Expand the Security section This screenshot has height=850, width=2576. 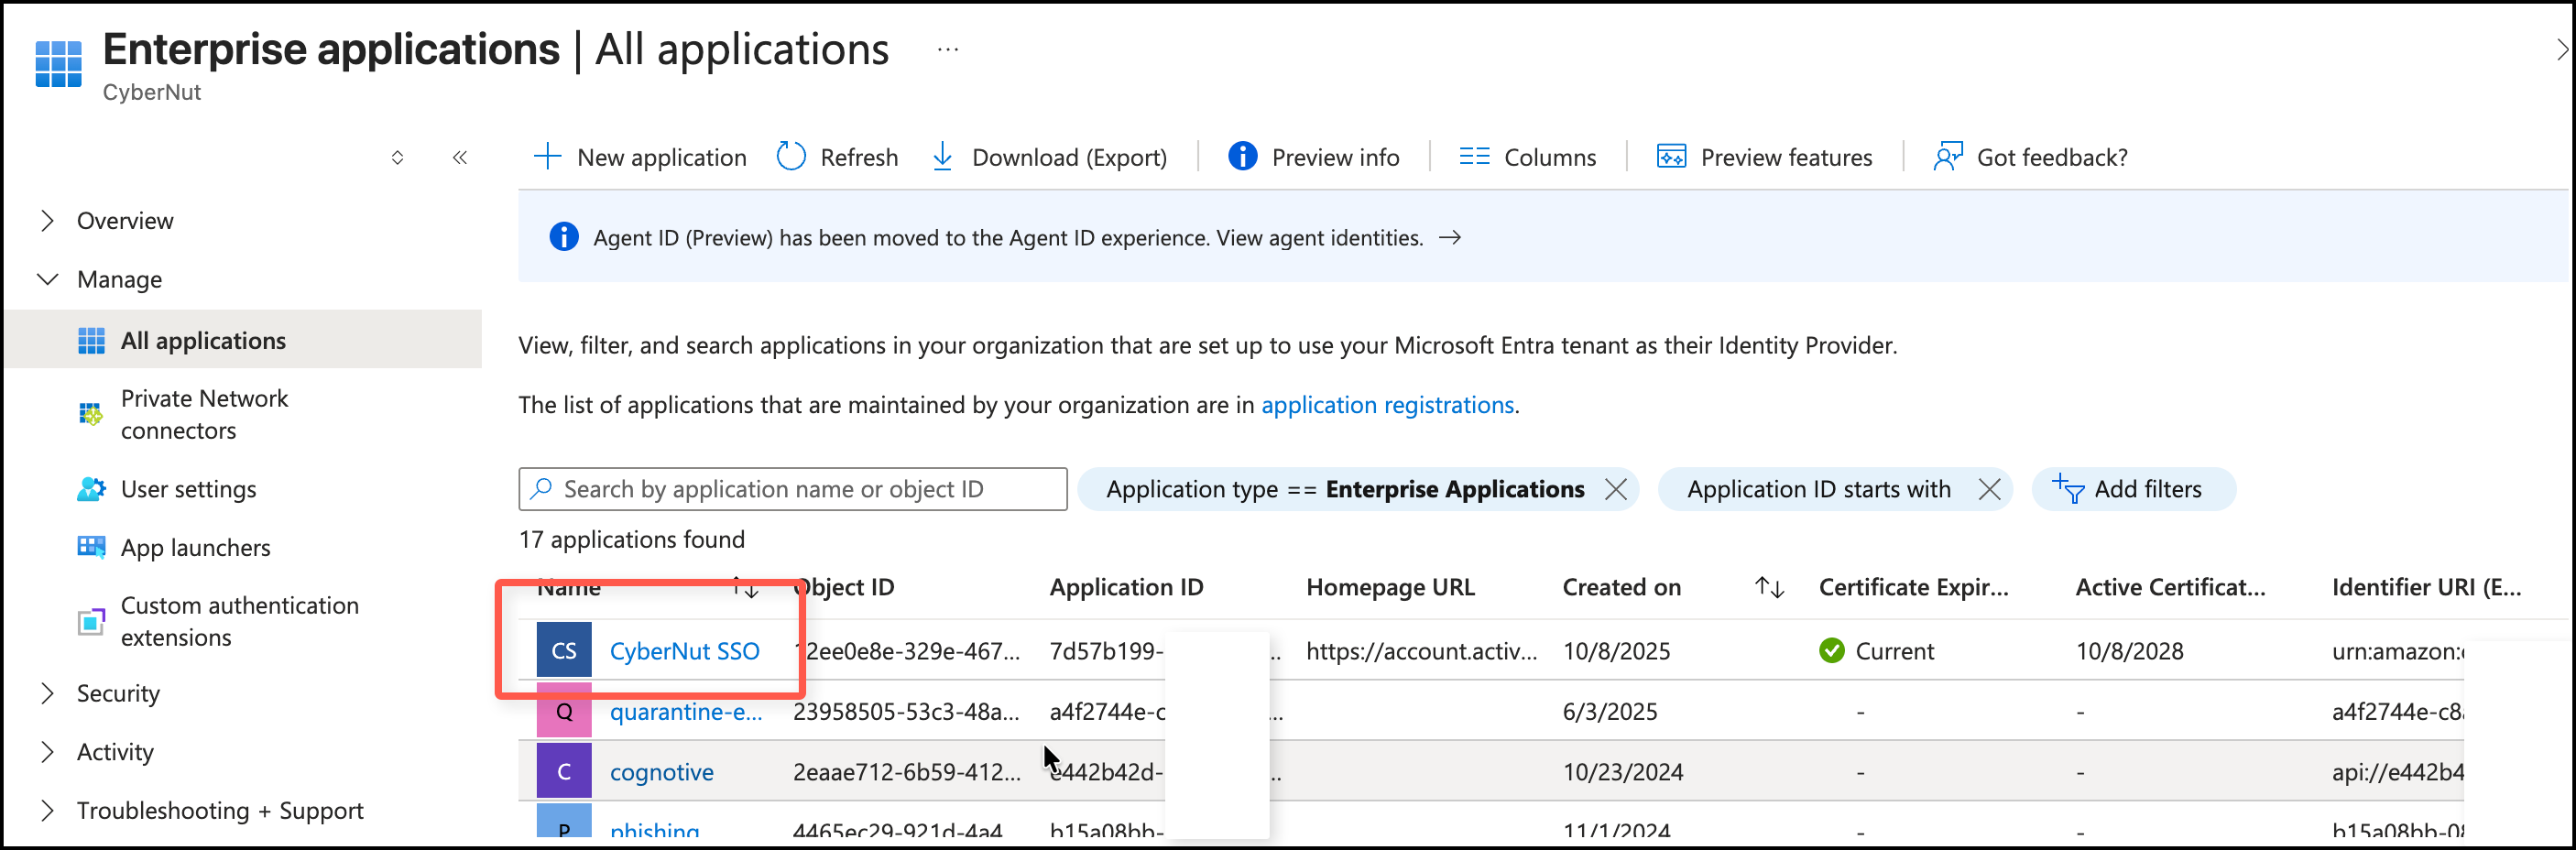coord(47,693)
